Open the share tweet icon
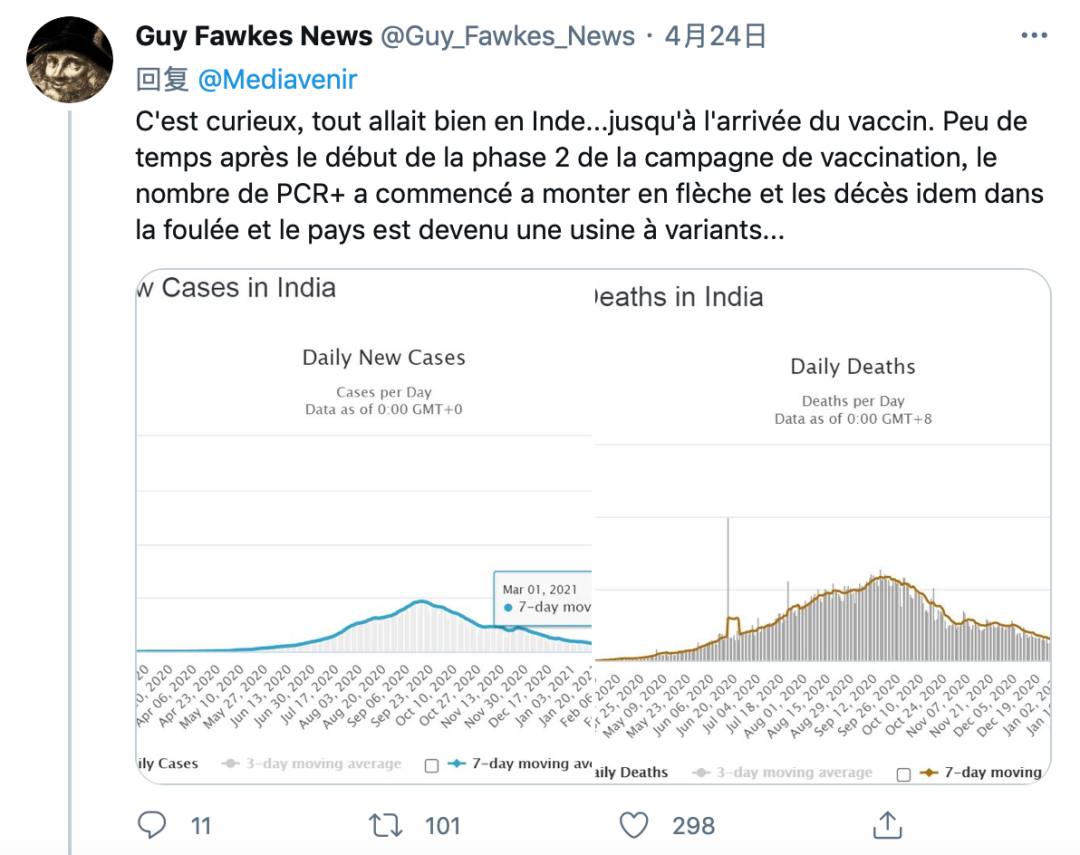 886,825
